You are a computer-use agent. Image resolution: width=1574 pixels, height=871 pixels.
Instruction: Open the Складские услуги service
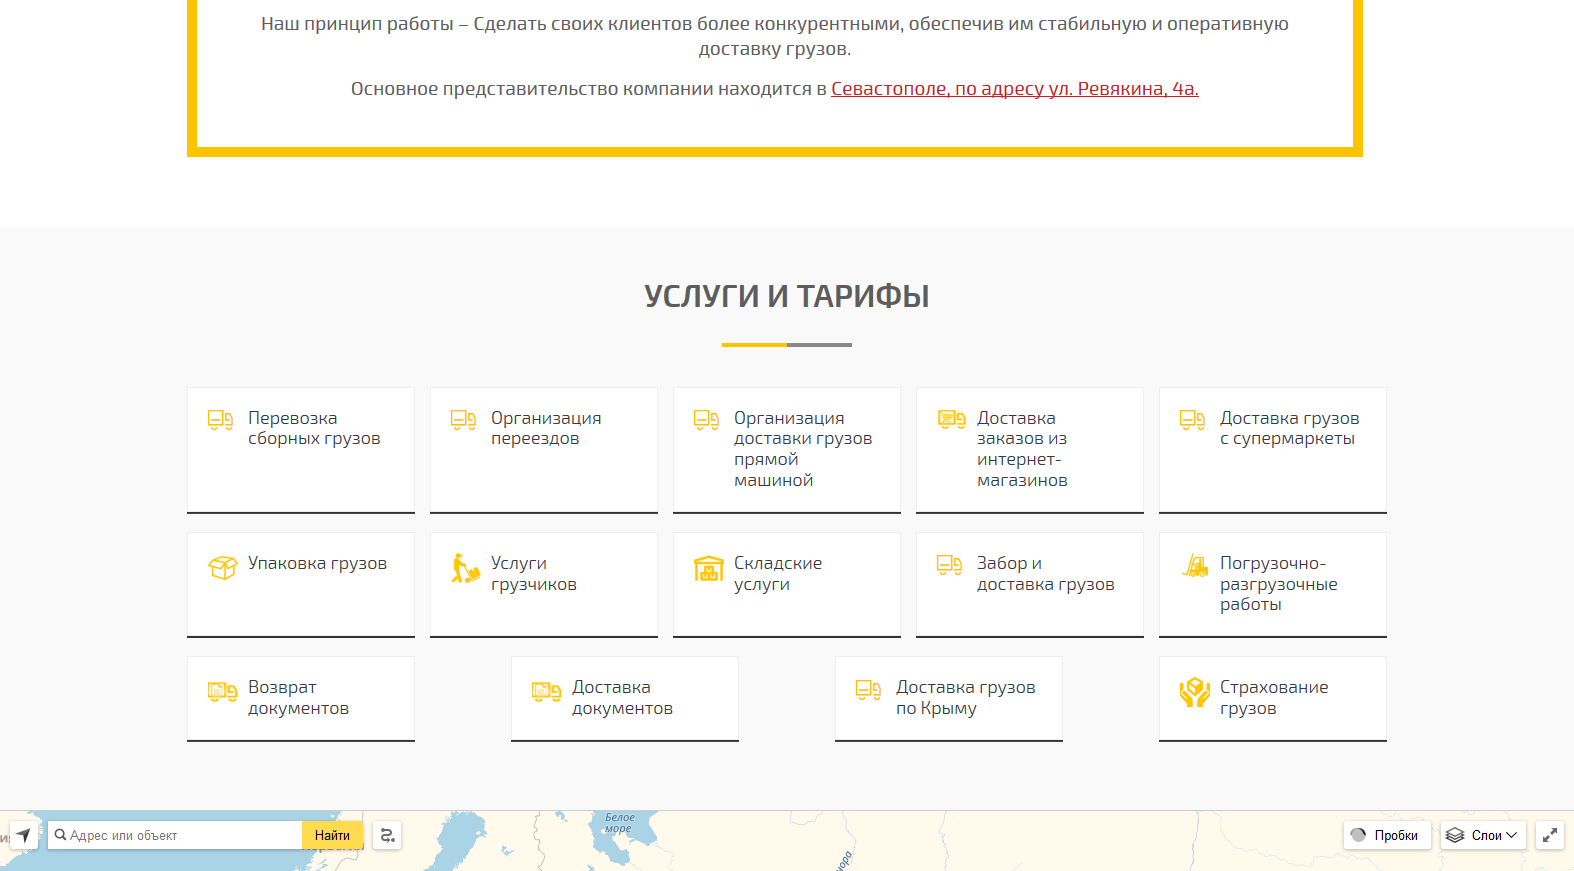tap(787, 585)
